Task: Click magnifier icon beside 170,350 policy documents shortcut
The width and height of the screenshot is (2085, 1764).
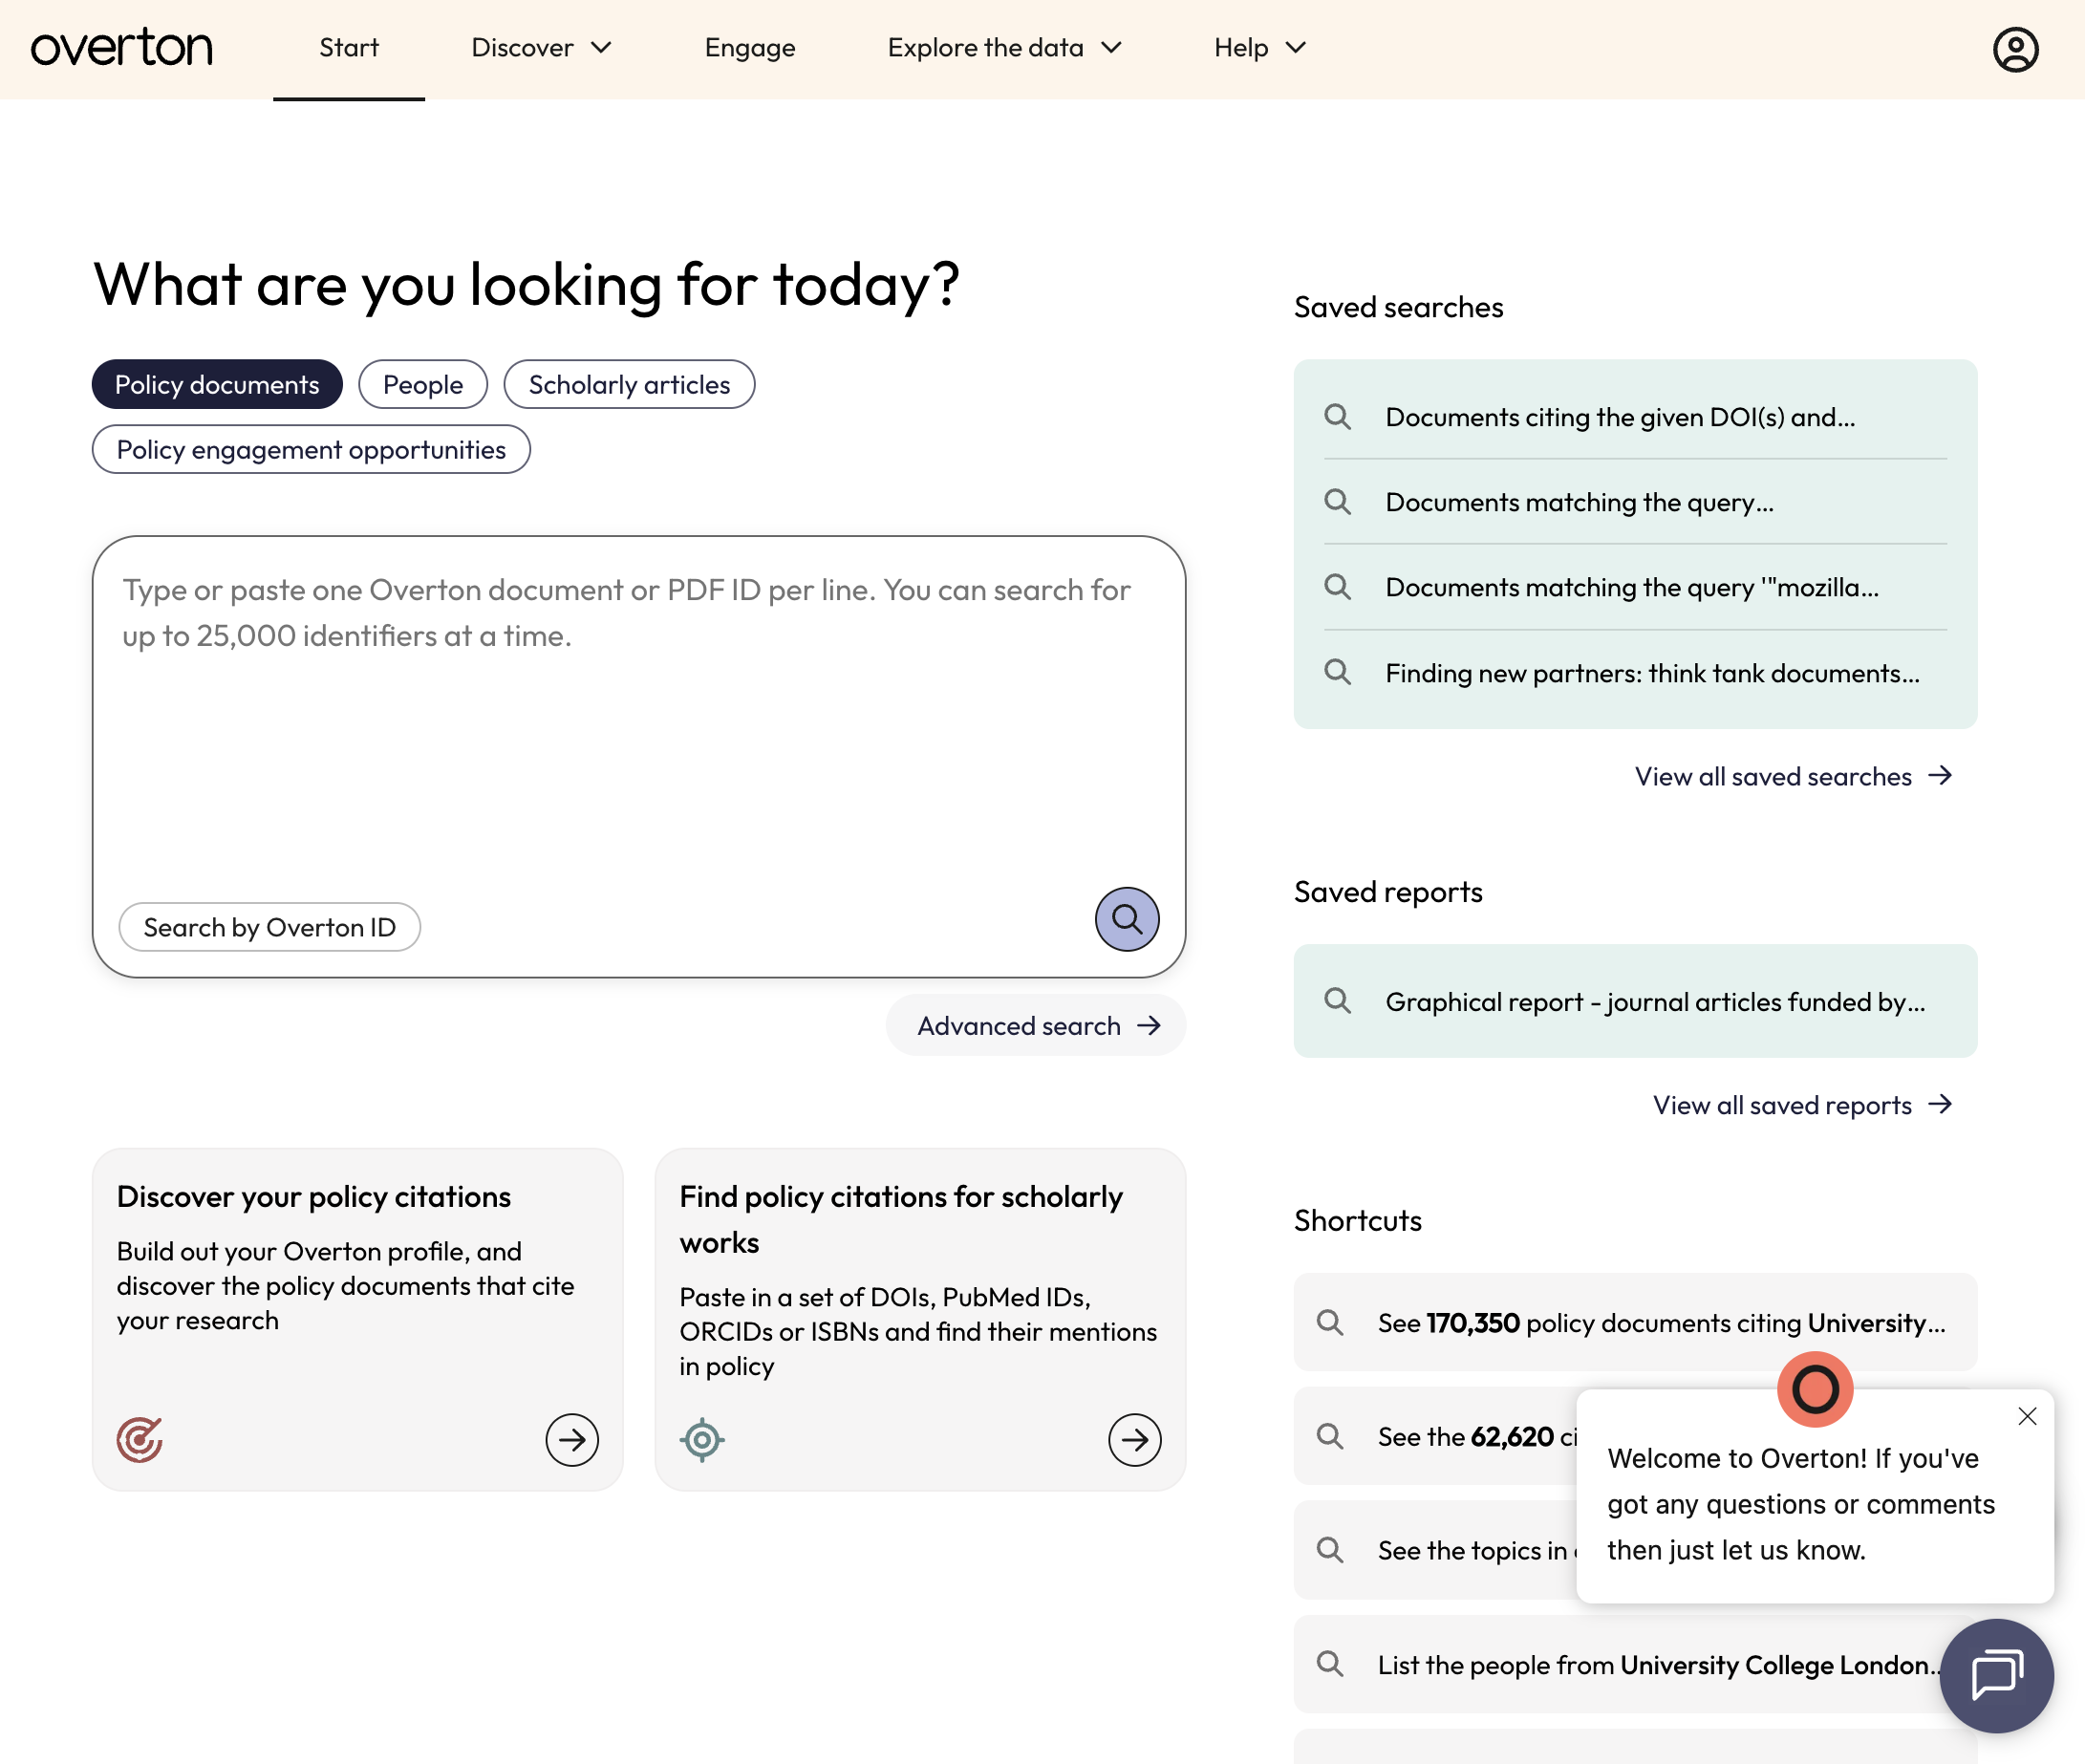Action: 1329,1322
